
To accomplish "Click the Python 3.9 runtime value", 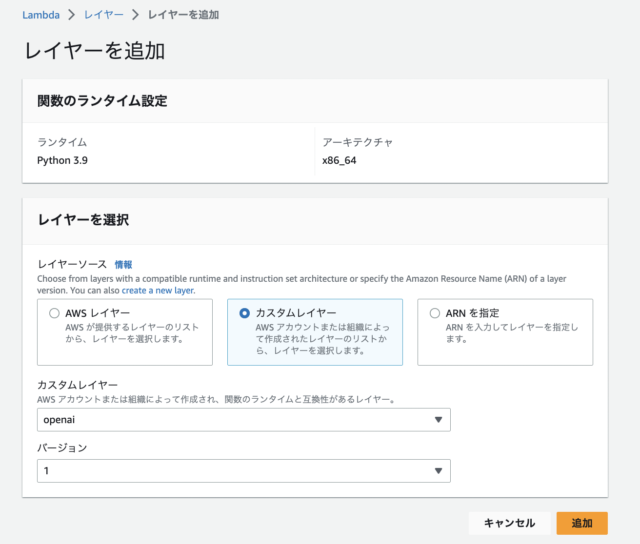I will coord(62,160).
